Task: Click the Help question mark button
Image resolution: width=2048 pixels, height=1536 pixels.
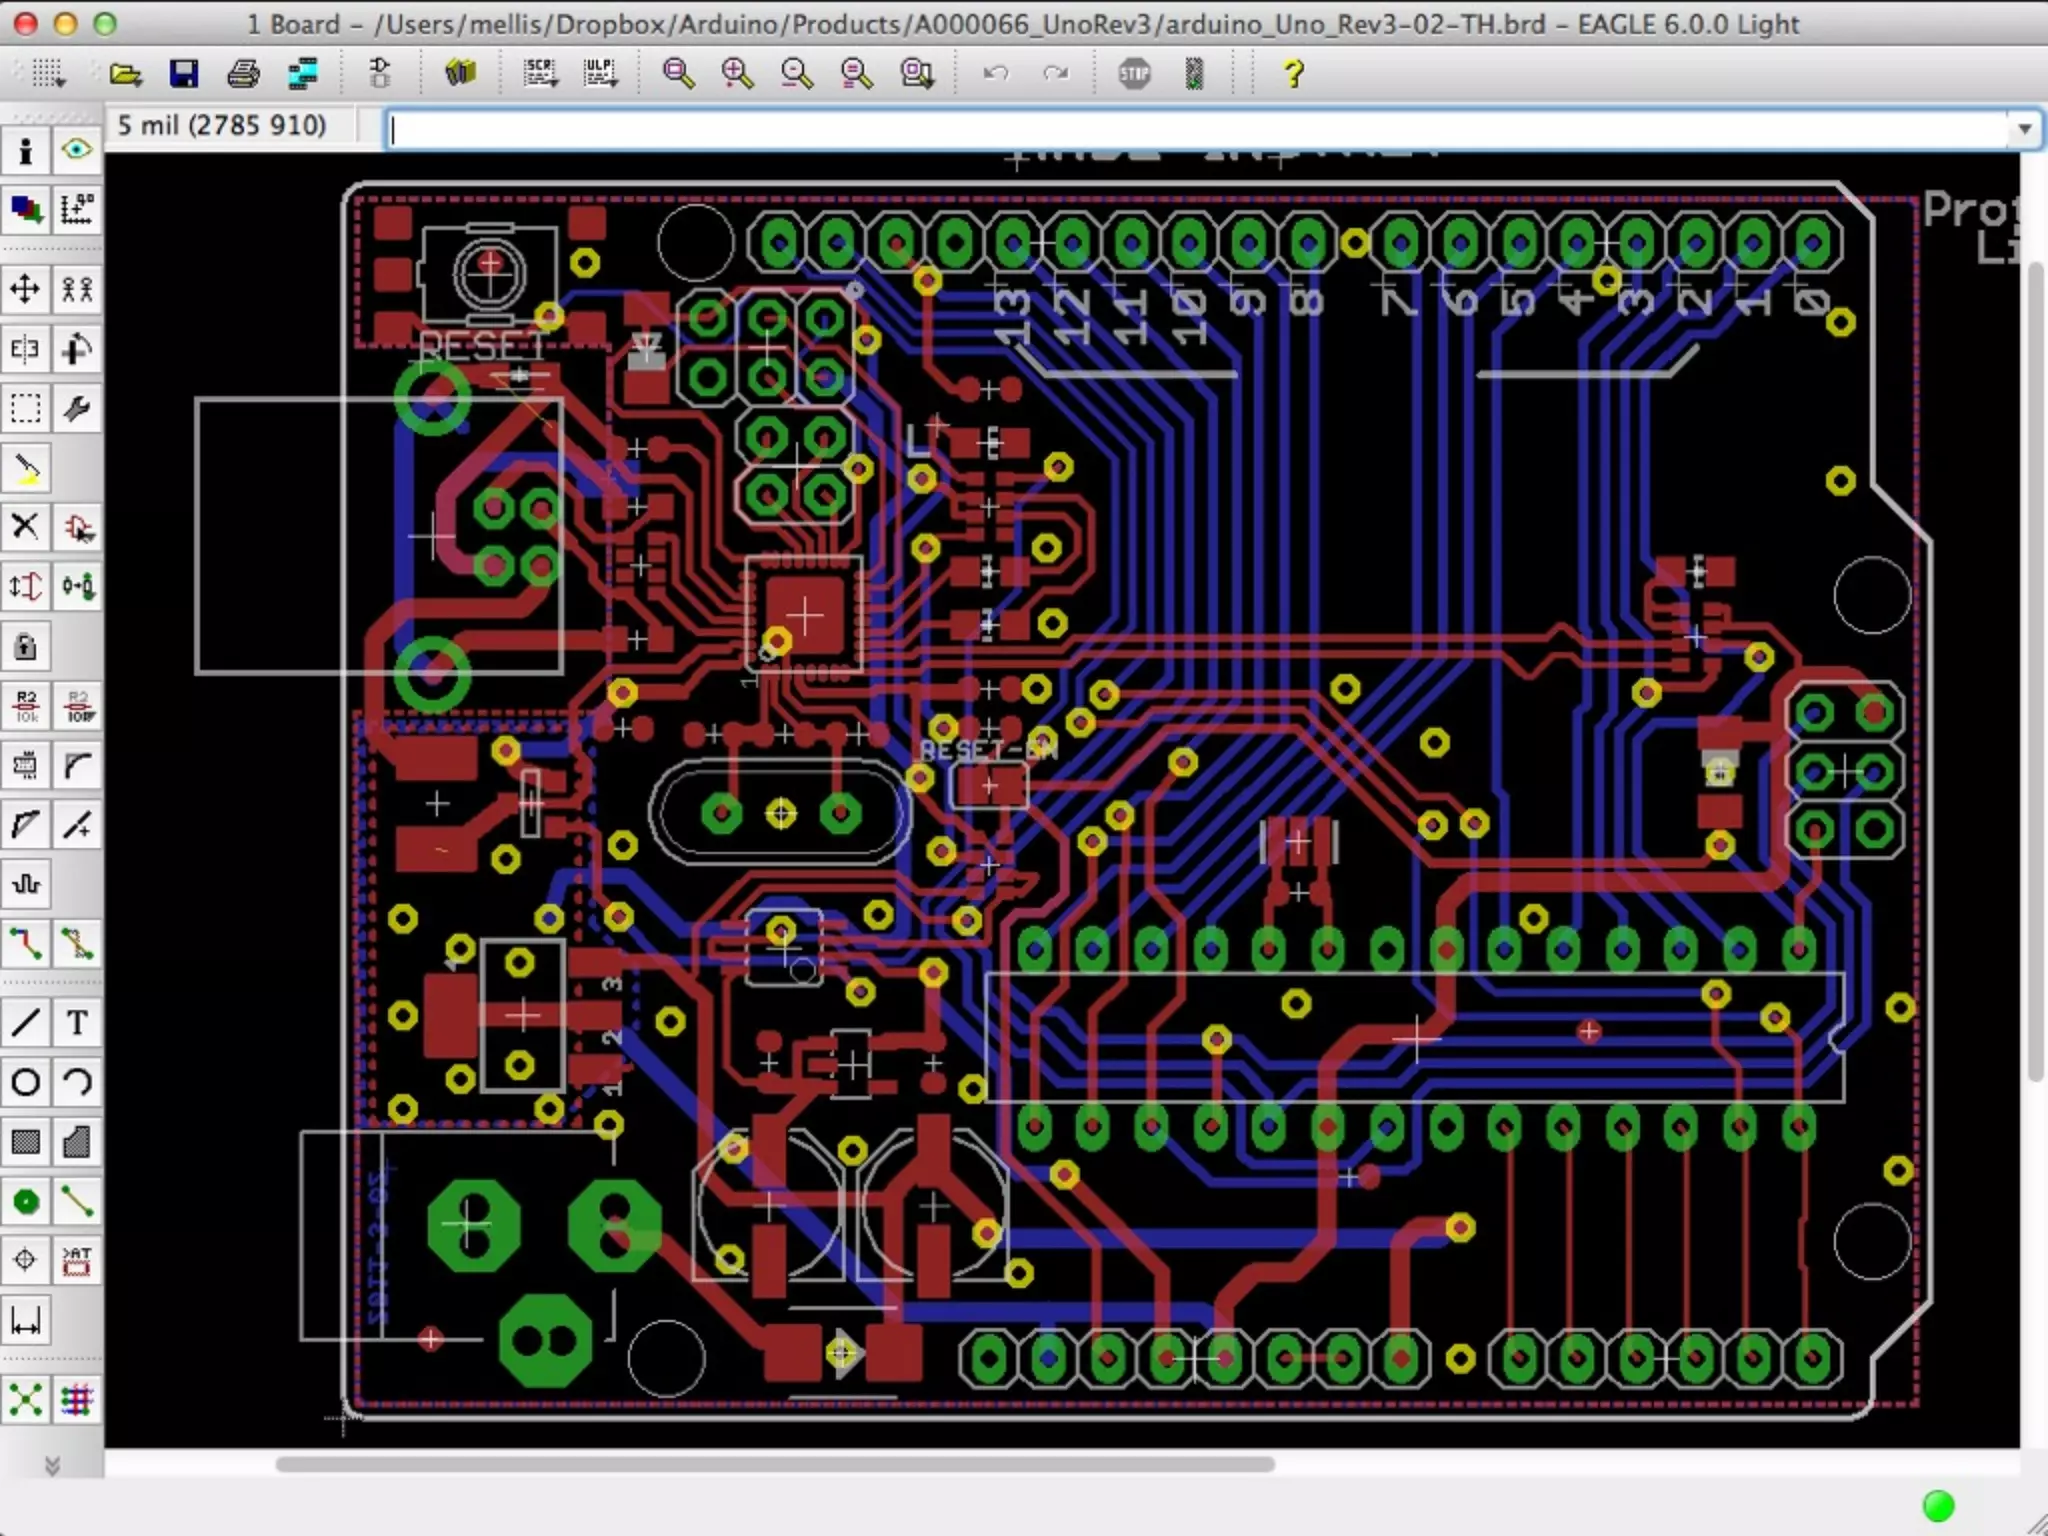Action: click(x=1292, y=73)
